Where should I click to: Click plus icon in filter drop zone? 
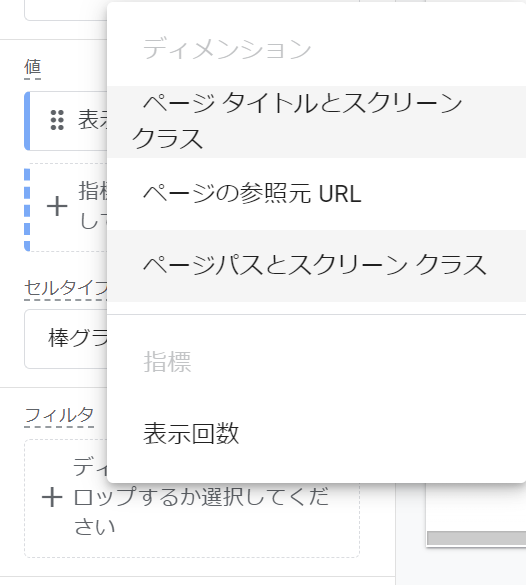[x=52, y=497]
